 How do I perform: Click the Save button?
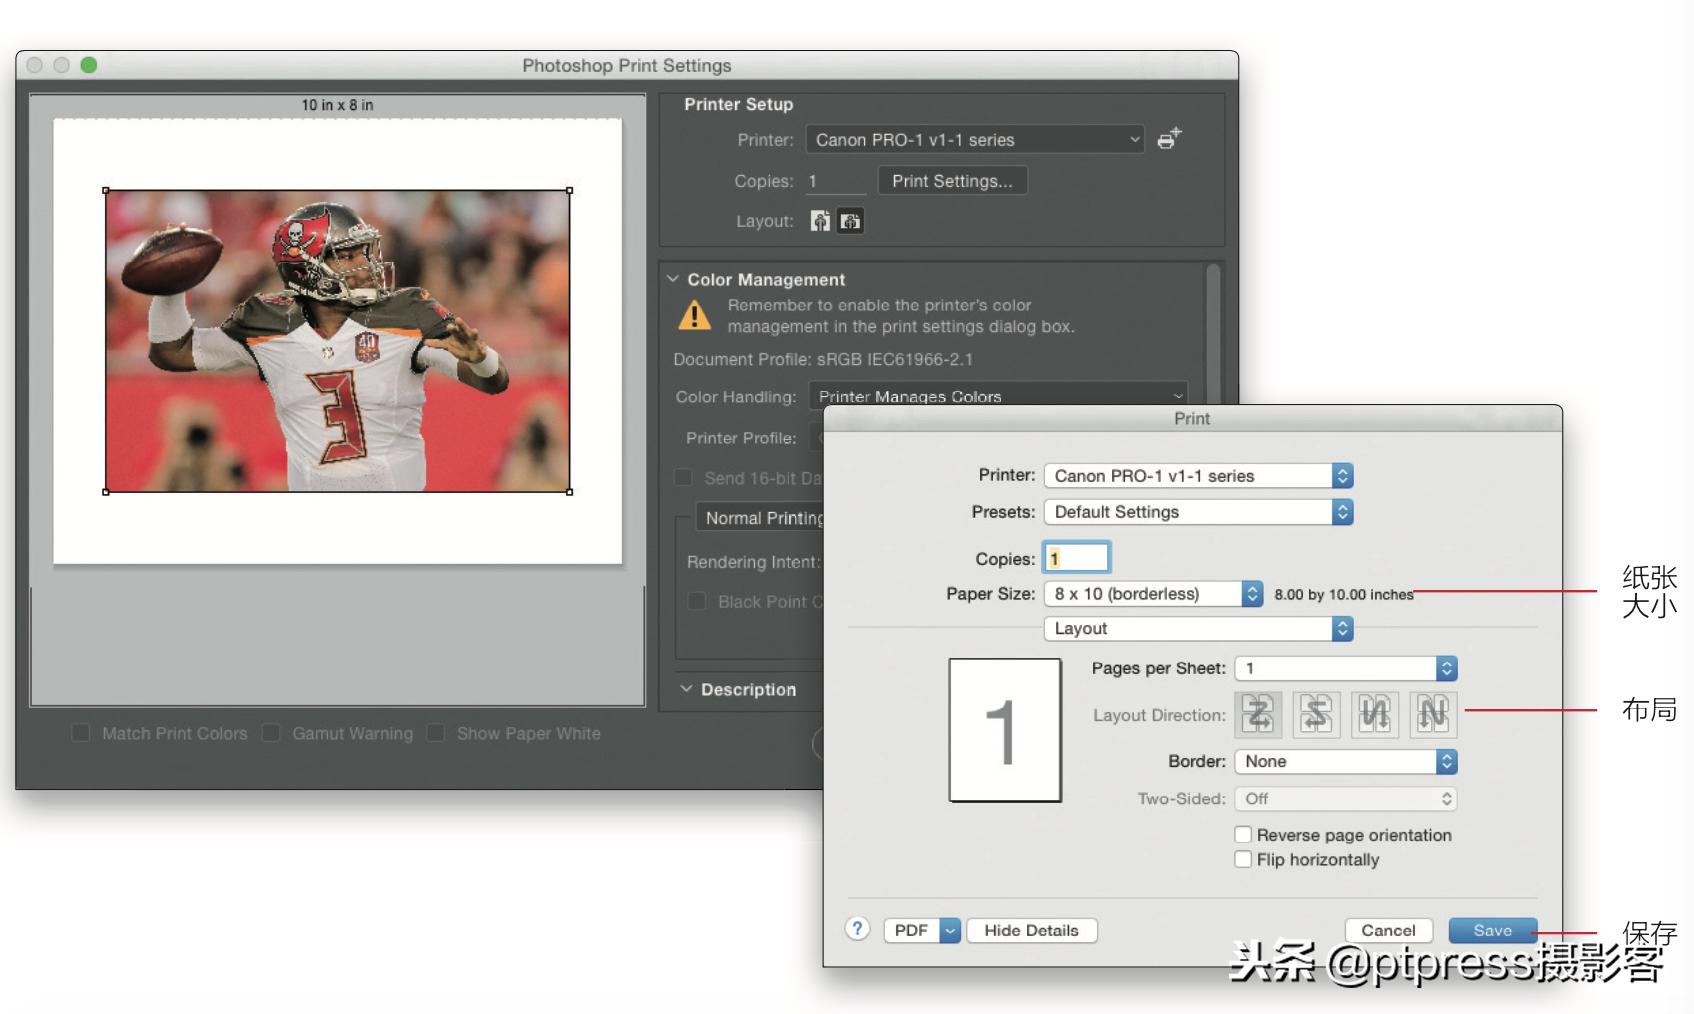(x=1492, y=930)
